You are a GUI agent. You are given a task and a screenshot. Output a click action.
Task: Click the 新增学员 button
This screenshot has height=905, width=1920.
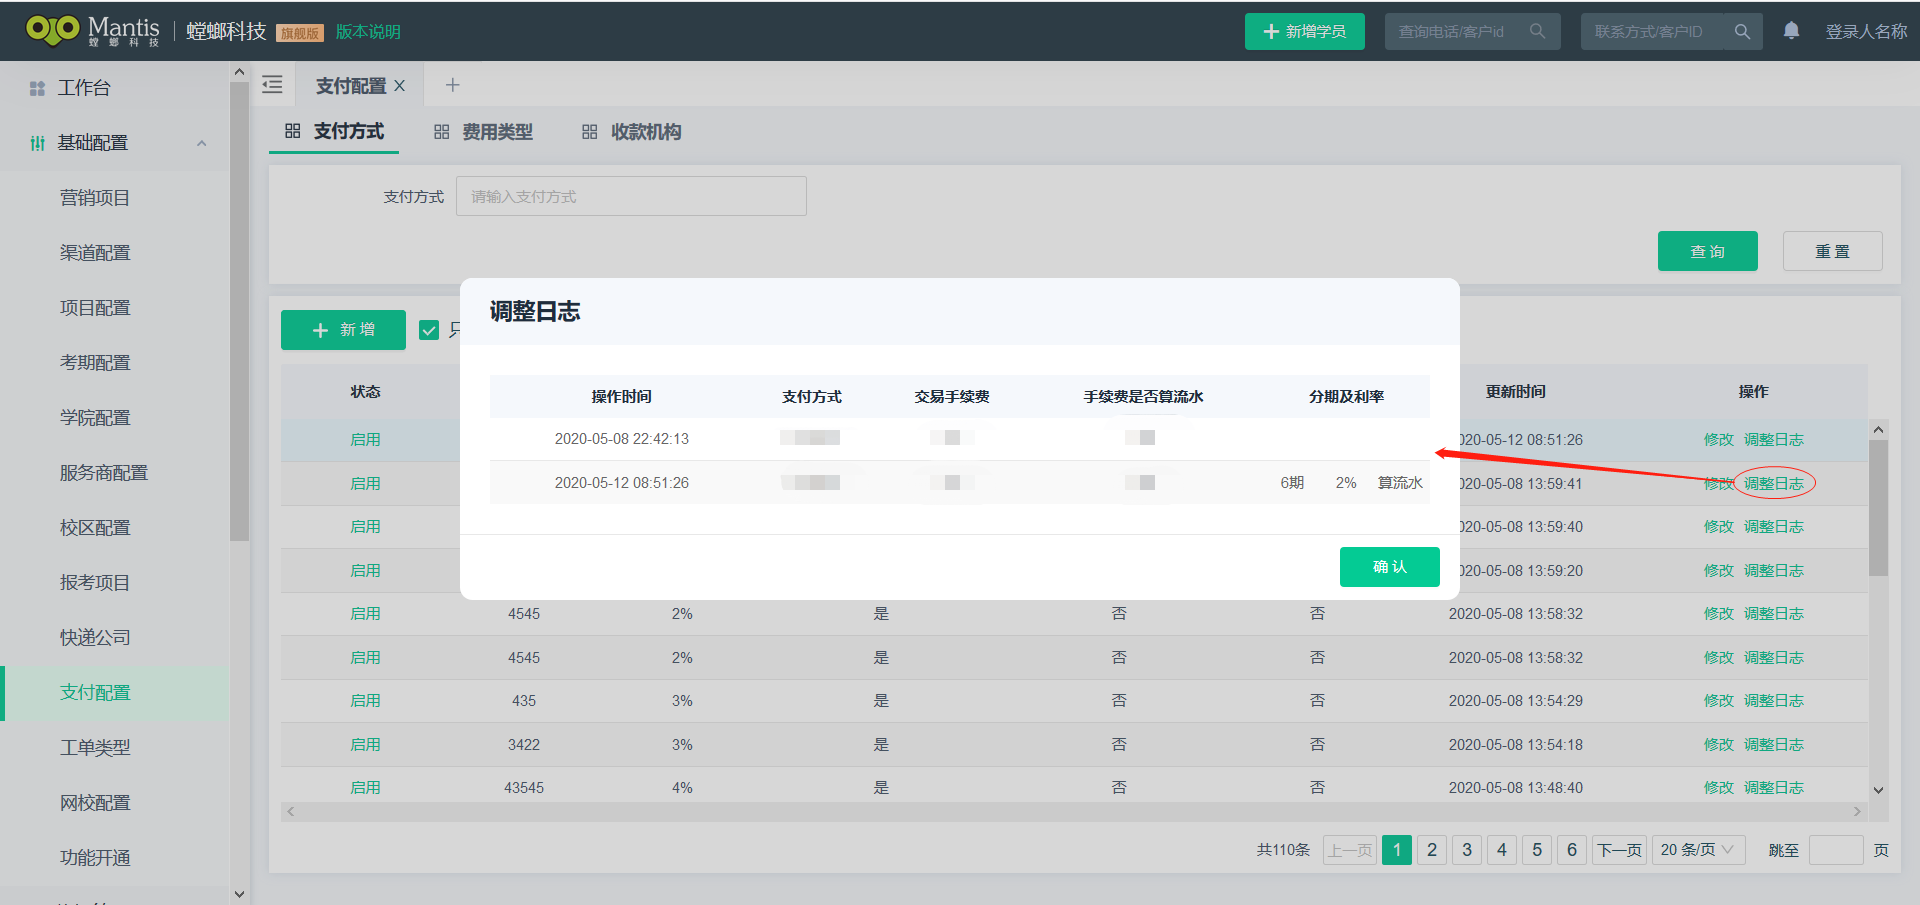click(x=1304, y=31)
